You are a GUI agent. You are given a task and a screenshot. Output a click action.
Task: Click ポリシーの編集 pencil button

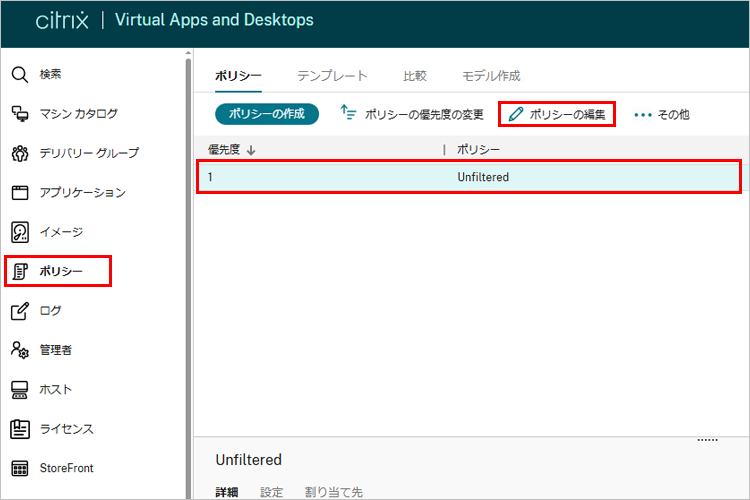coord(556,114)
